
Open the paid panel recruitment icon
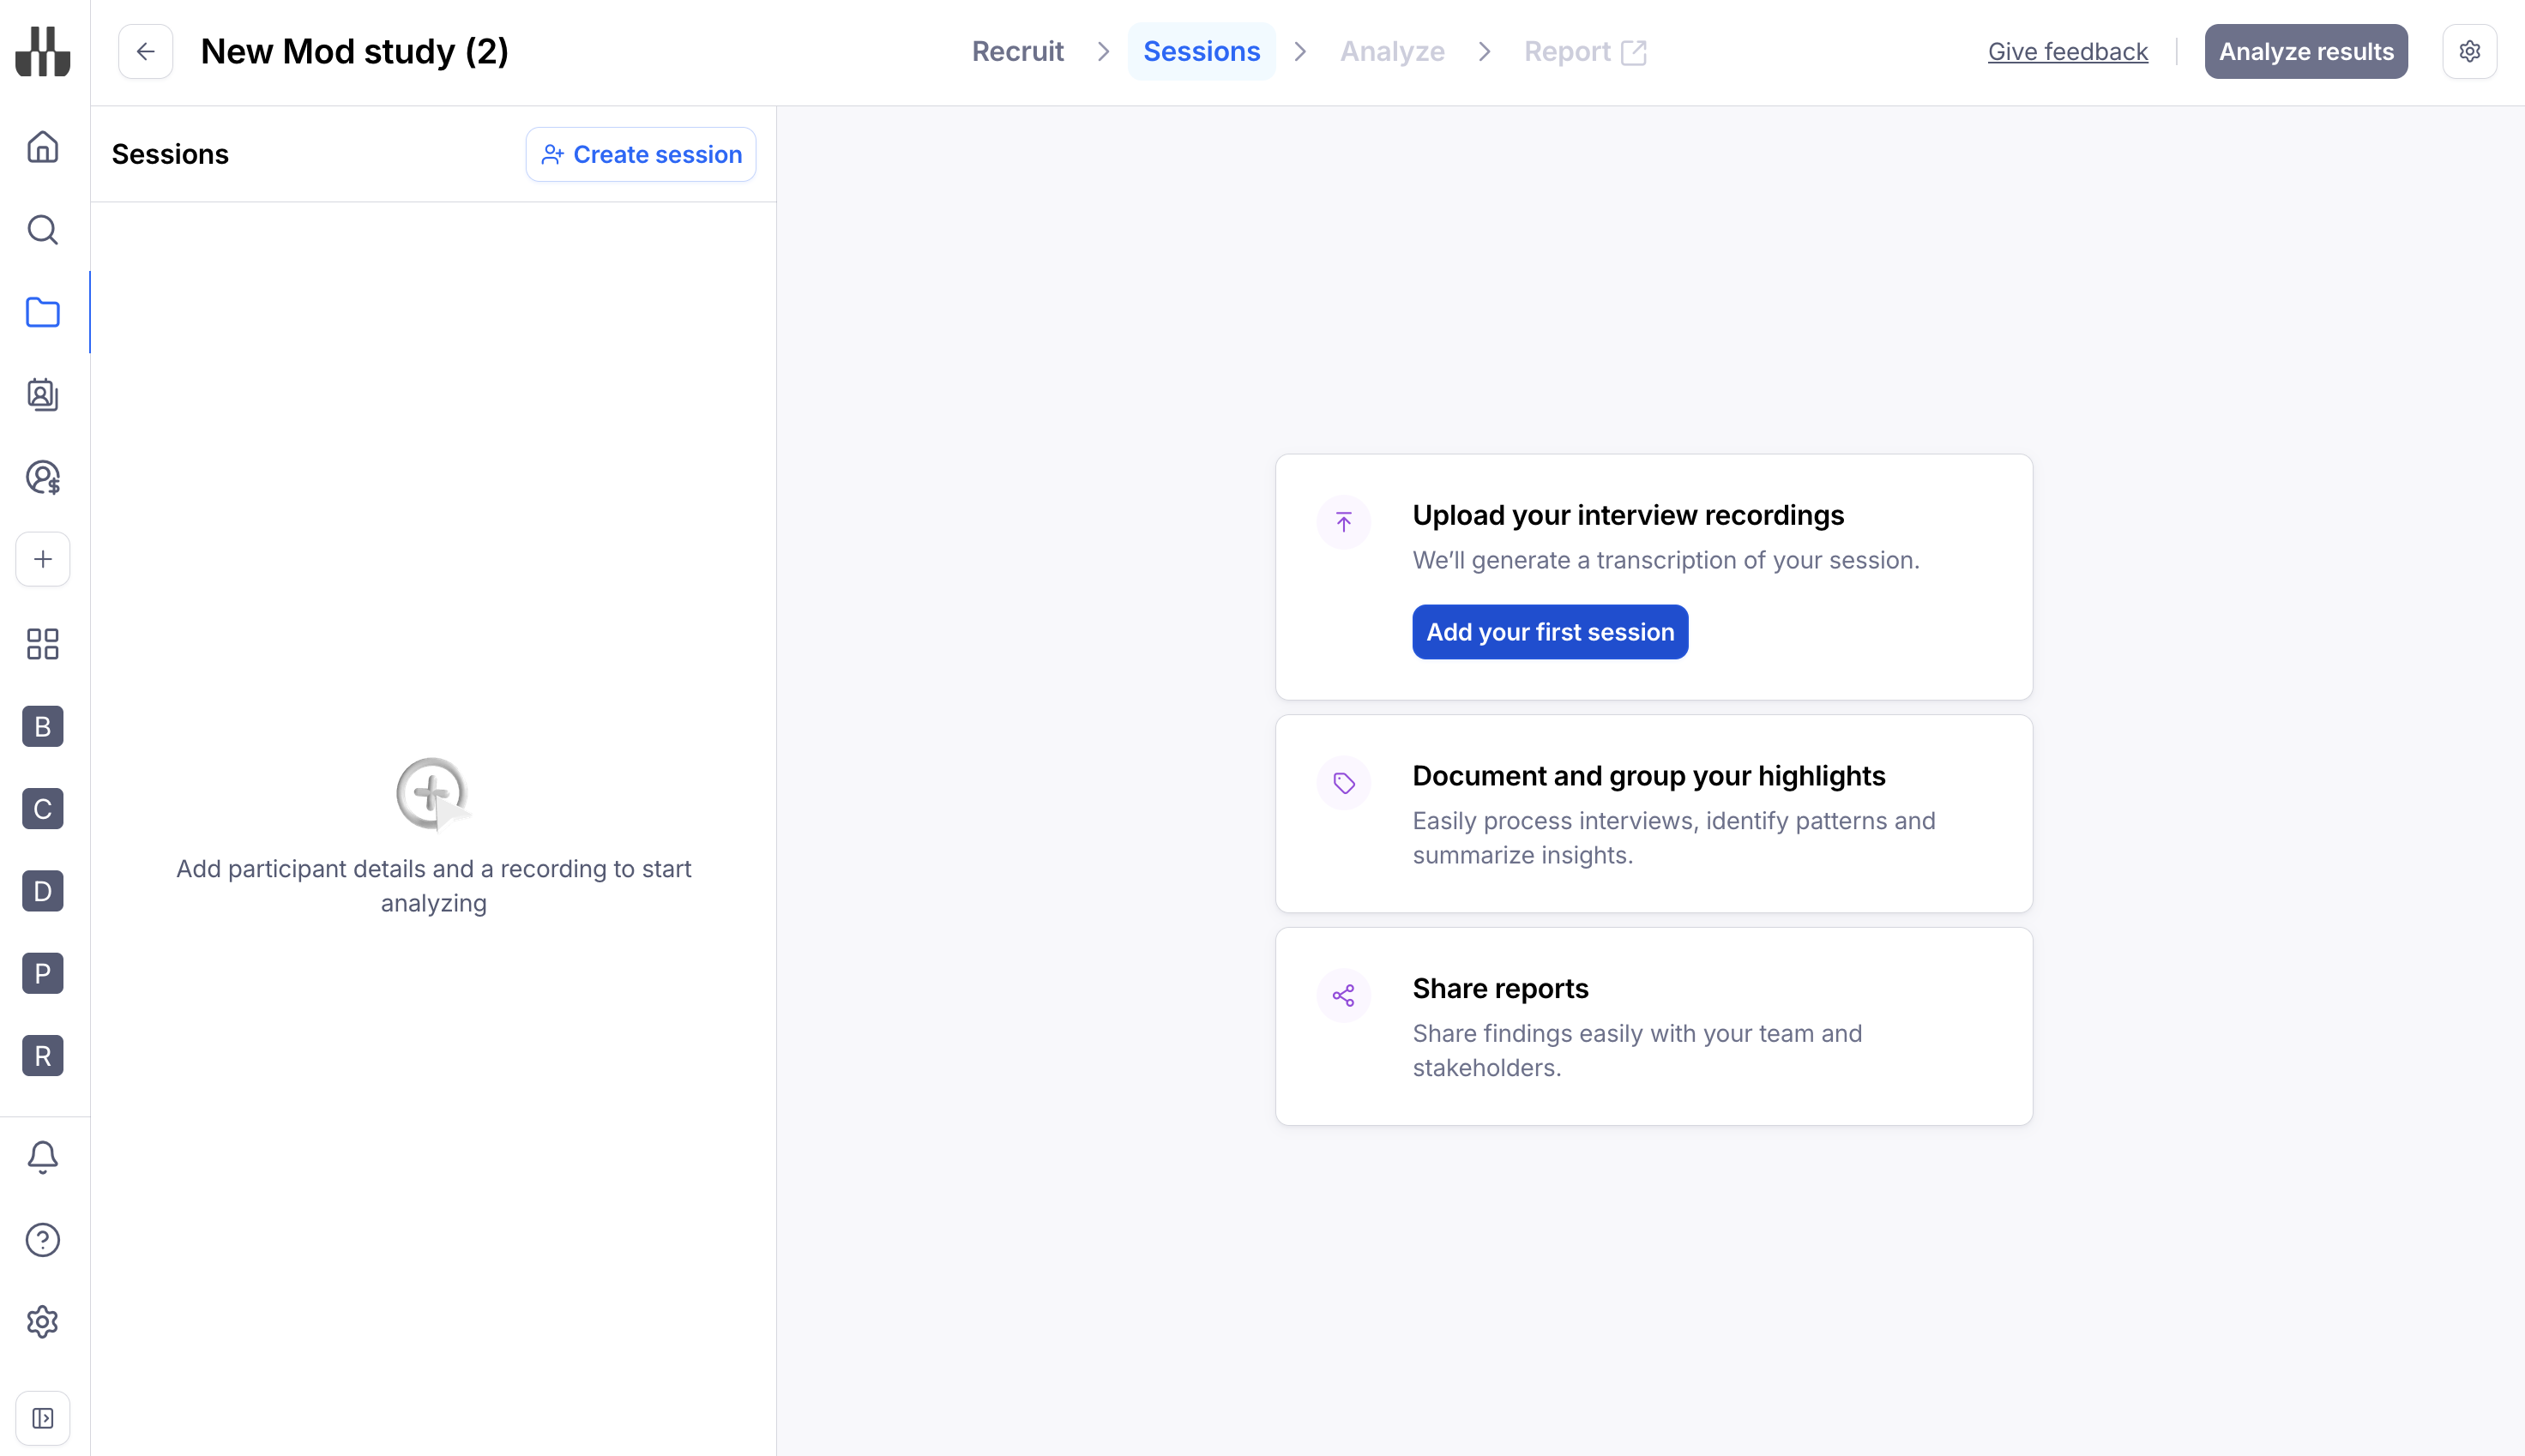pos(42,477)
